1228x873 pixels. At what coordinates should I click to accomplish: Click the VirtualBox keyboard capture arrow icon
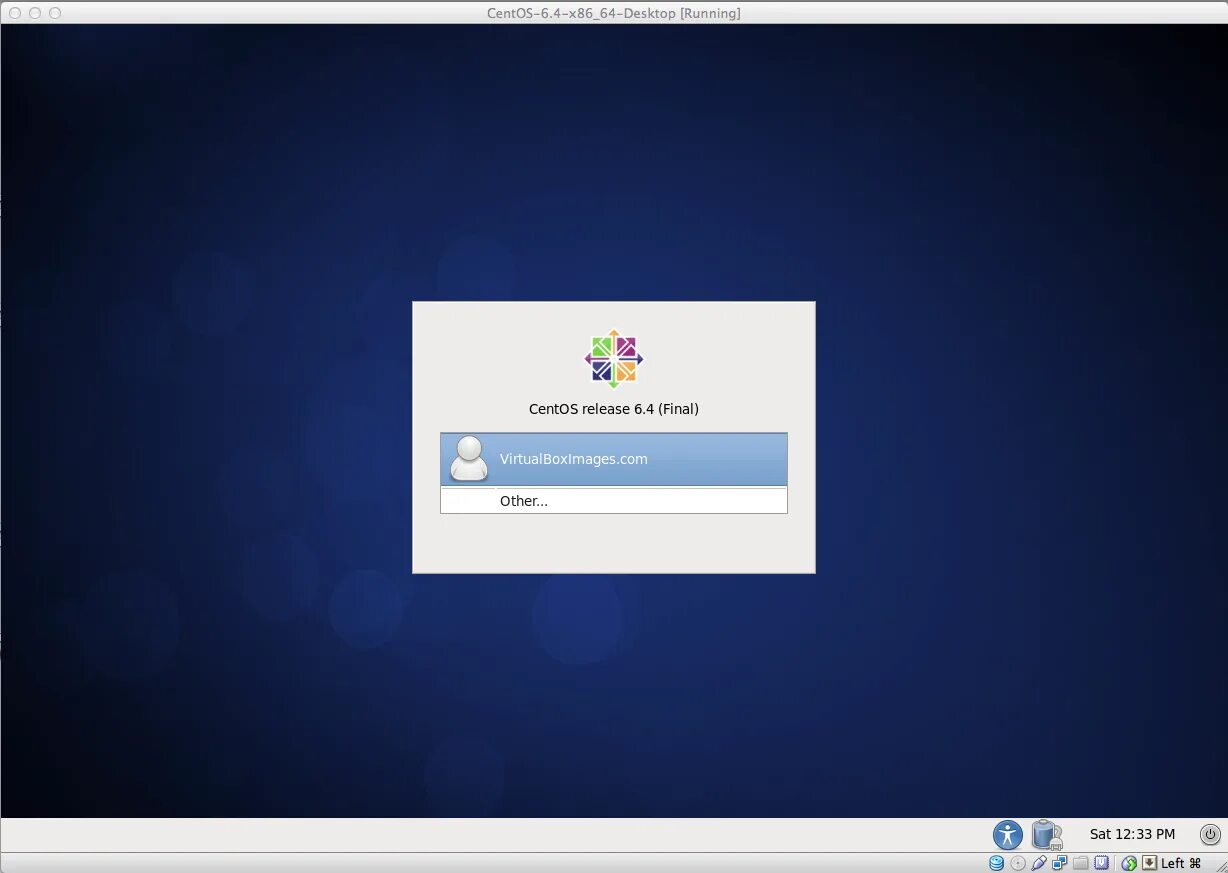[x=1150, y=863]
